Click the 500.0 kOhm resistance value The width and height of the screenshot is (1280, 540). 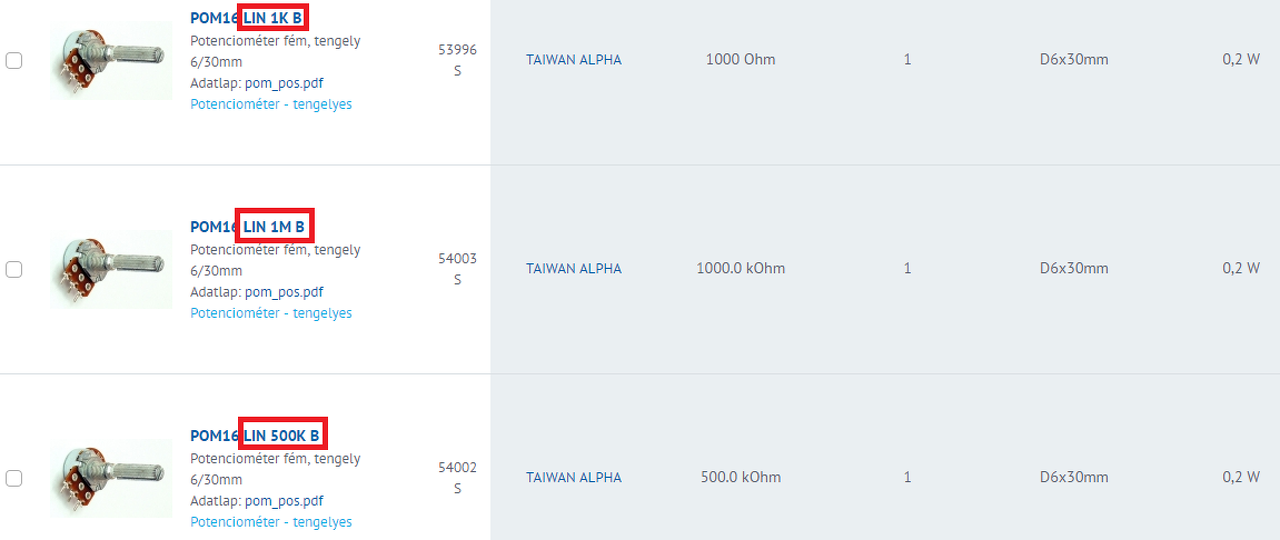741,478
